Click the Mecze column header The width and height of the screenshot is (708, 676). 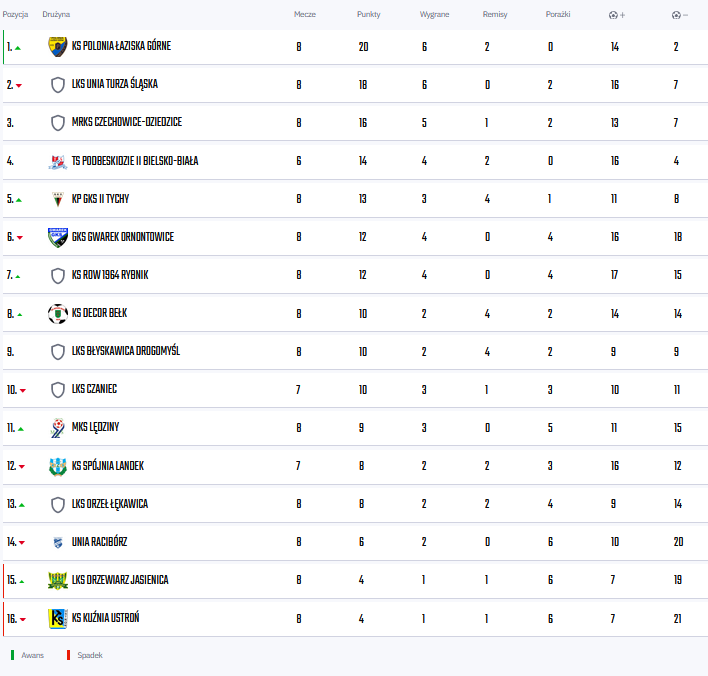tap(305, 14)
